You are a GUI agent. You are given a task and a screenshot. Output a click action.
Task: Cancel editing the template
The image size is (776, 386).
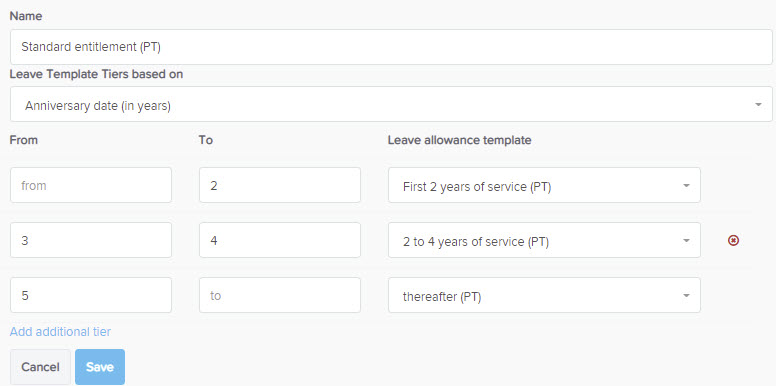coord(40,367)
